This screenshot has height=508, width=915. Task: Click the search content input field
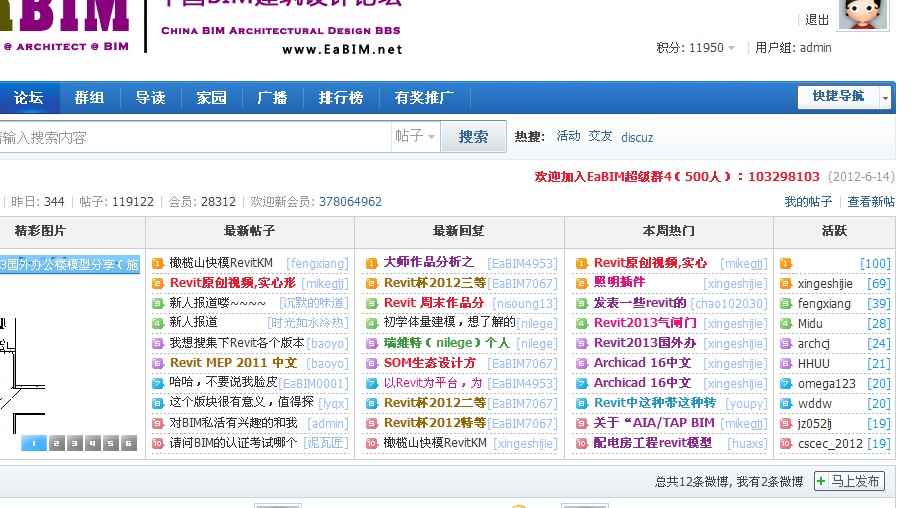(x=195, y=137)
